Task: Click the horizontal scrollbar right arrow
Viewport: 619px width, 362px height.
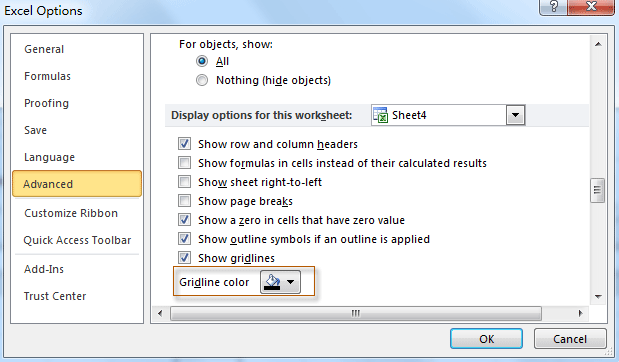Action: [x=580, y=313]
